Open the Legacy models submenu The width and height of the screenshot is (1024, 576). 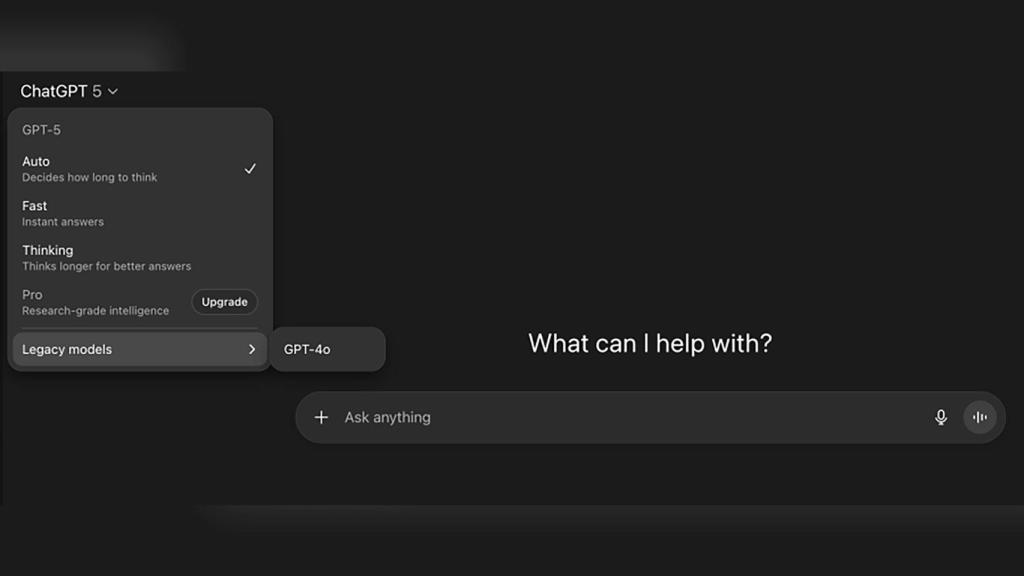coord(67,349)
